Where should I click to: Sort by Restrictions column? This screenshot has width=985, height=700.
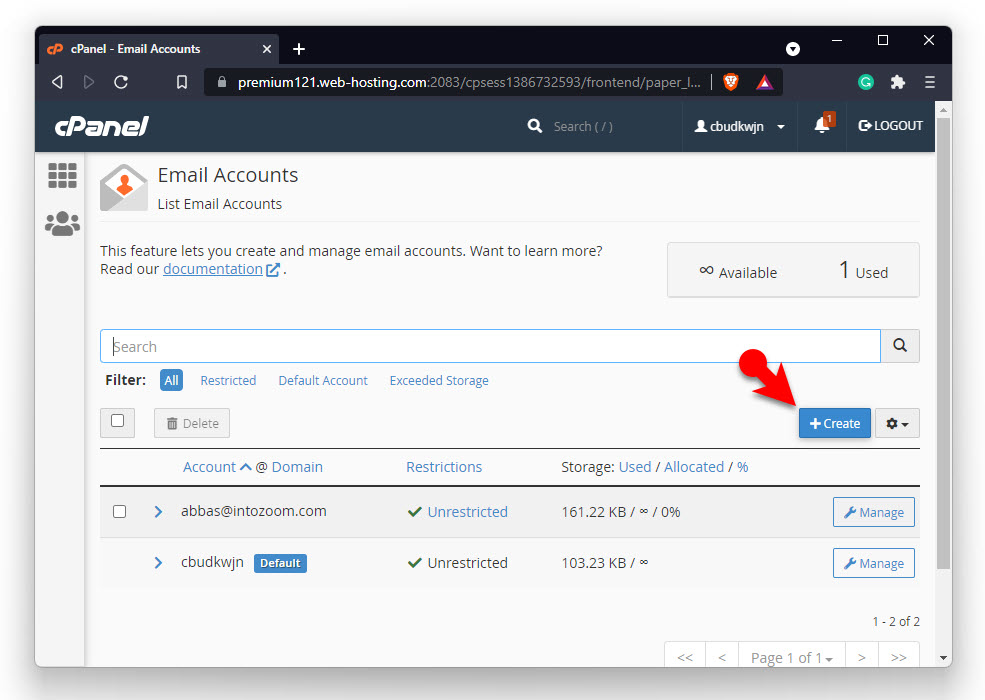444,467
